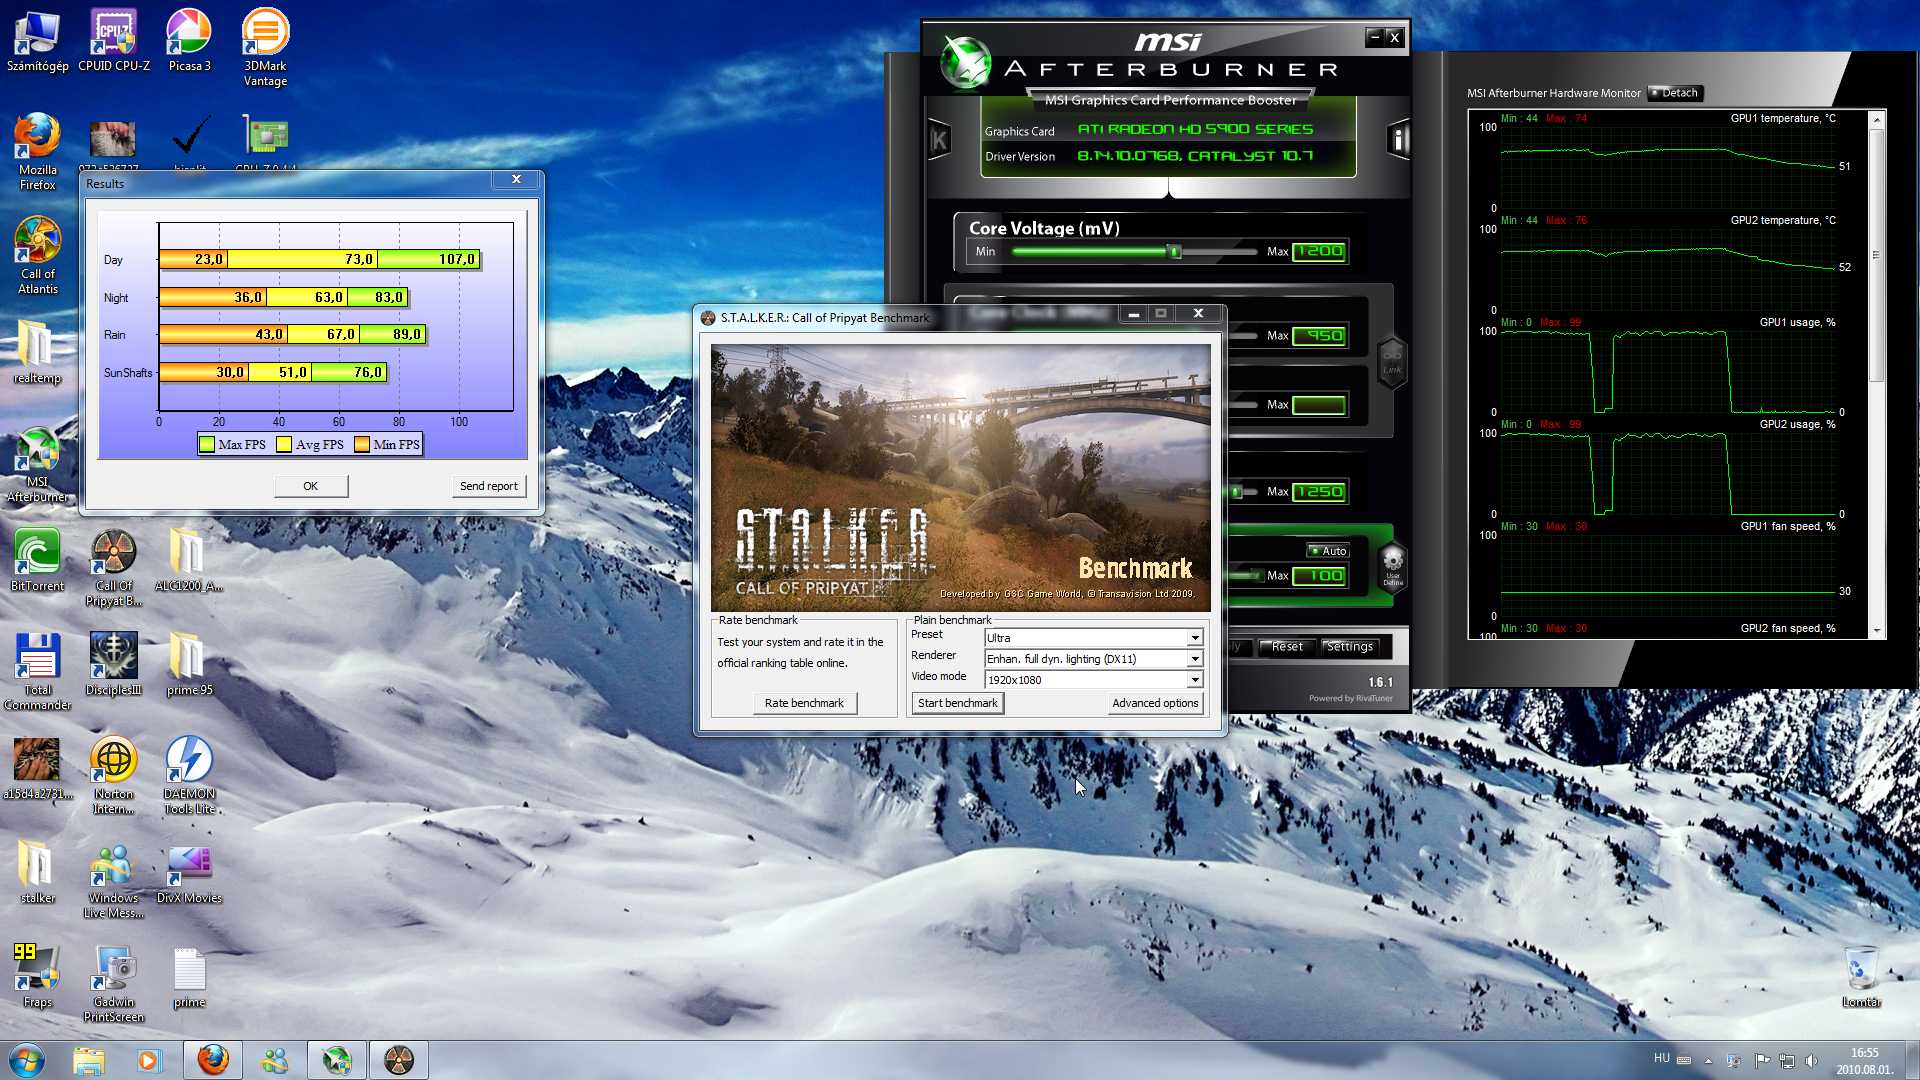Open the Mozilla Firefox desktop shortcut
The height and width of the screenshot is (1080, 1920).
coord(38,152)
